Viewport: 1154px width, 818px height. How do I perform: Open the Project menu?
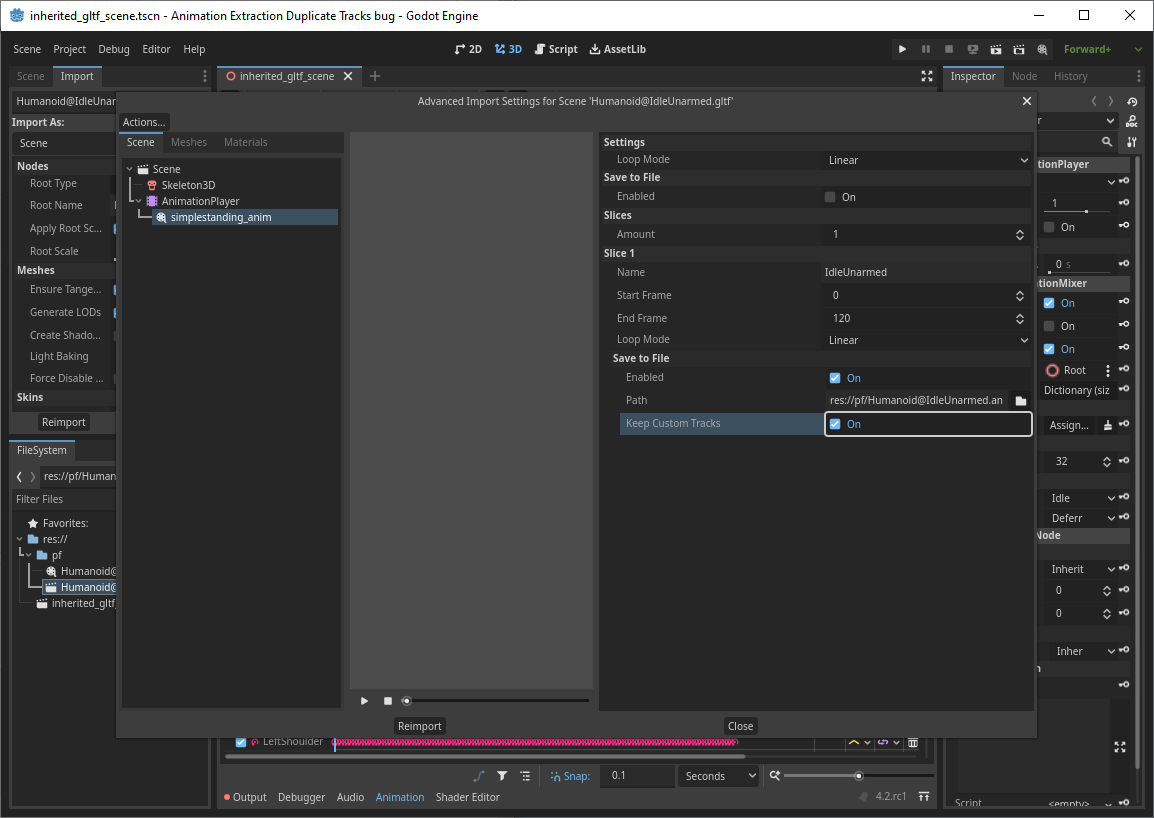click(69, 48)
